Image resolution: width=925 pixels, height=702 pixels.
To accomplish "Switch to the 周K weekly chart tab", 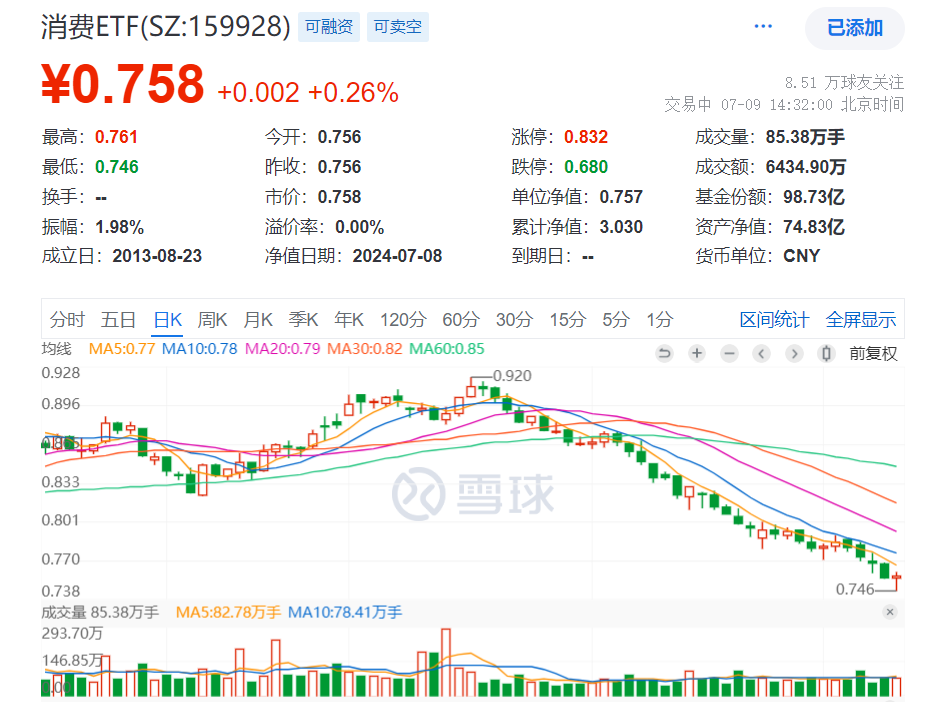I will (x=214, y=320).
